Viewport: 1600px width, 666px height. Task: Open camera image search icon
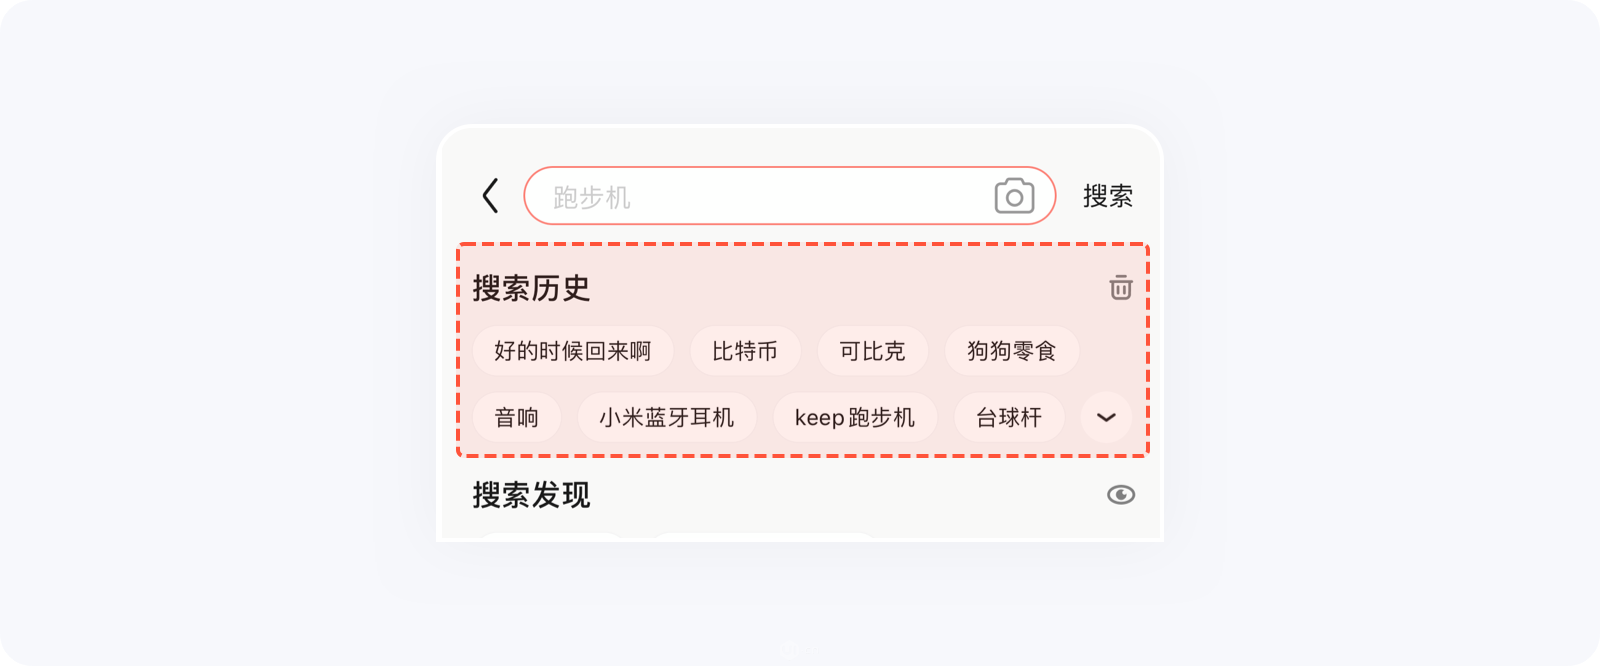click(1014, 196)
